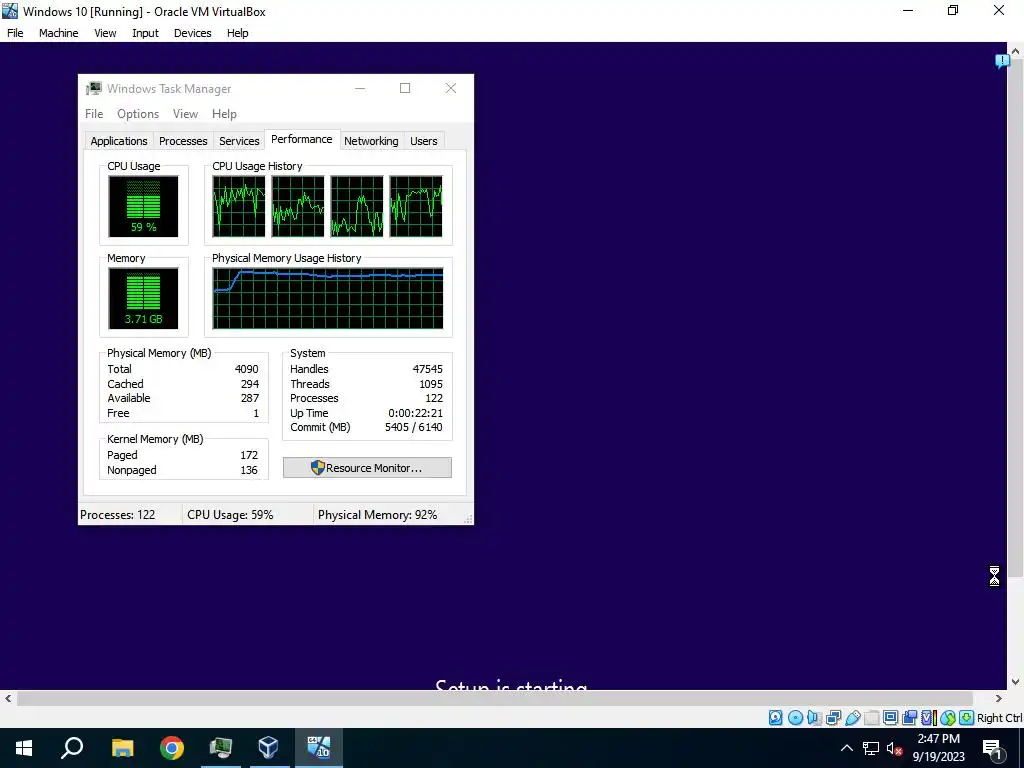
Task: Switch to the Applications tab
Action: [x=119, y=141]
